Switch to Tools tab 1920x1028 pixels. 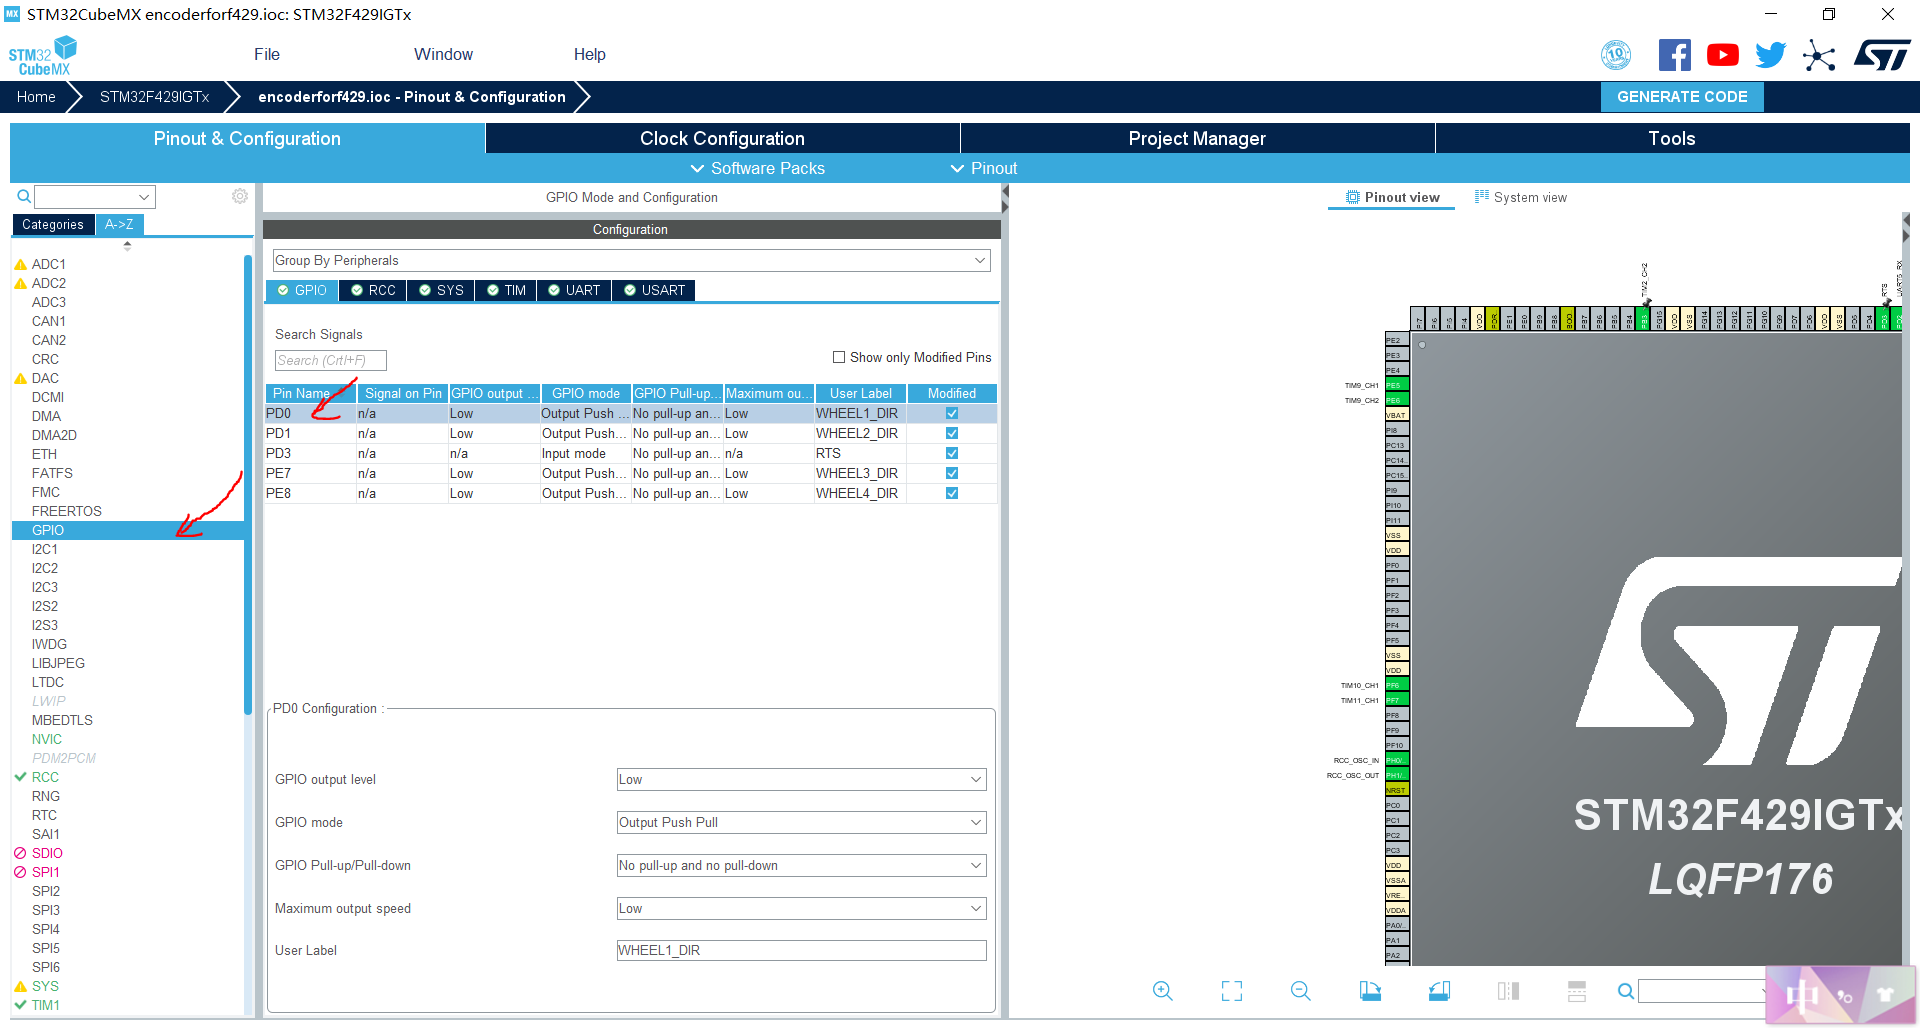[1672, 138]
